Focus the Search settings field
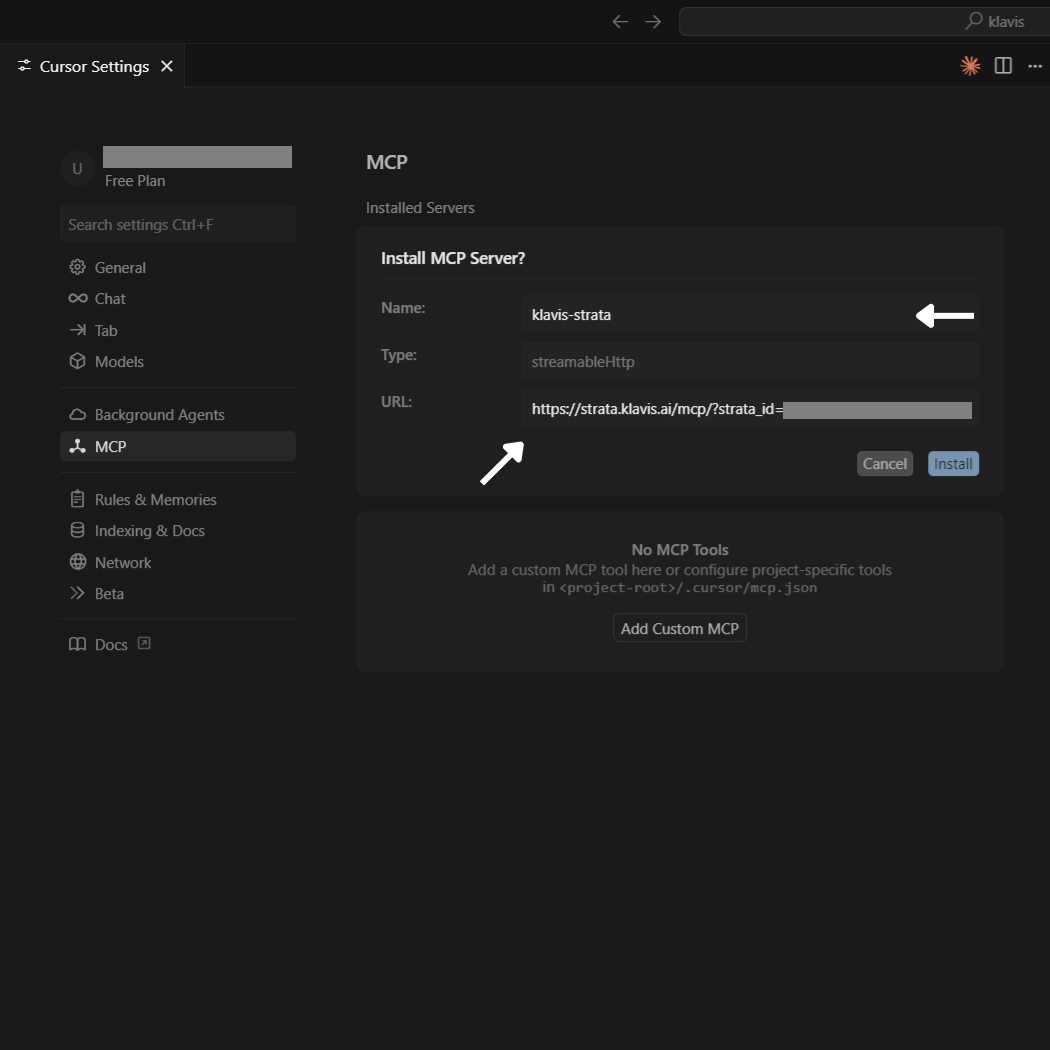Screen dimensions: 1050x1050 177,224
